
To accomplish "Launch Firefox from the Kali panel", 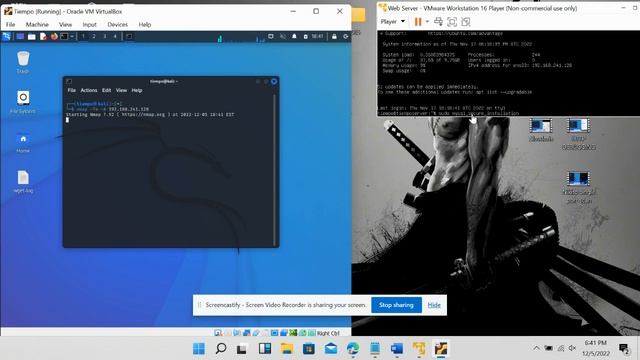I will coord(54,37).
